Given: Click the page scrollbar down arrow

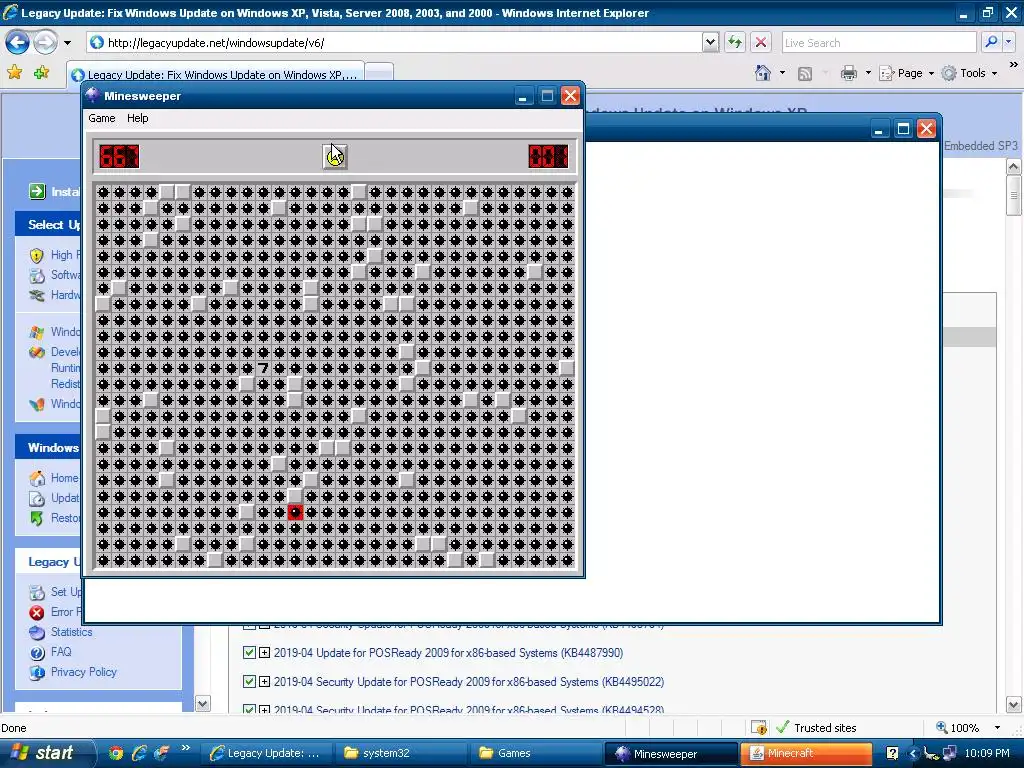Looking at the screenshot, I should (x=1014, y=705).
